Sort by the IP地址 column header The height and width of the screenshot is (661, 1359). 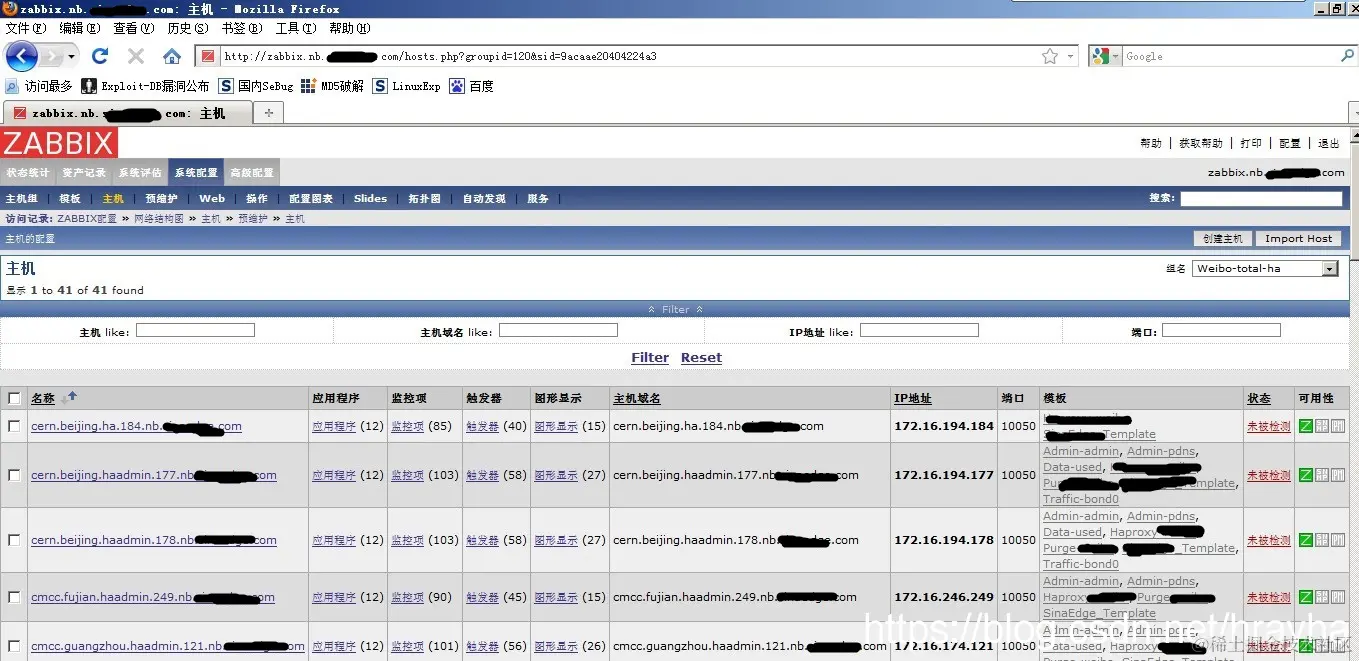click(913, 398)
